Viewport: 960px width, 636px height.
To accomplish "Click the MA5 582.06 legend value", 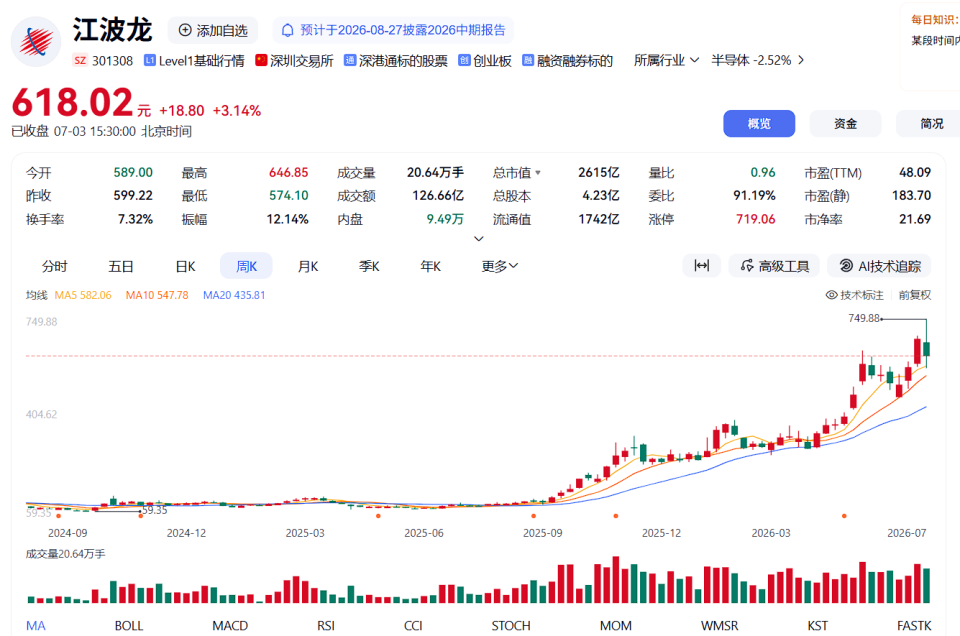I will coord(83,295).
